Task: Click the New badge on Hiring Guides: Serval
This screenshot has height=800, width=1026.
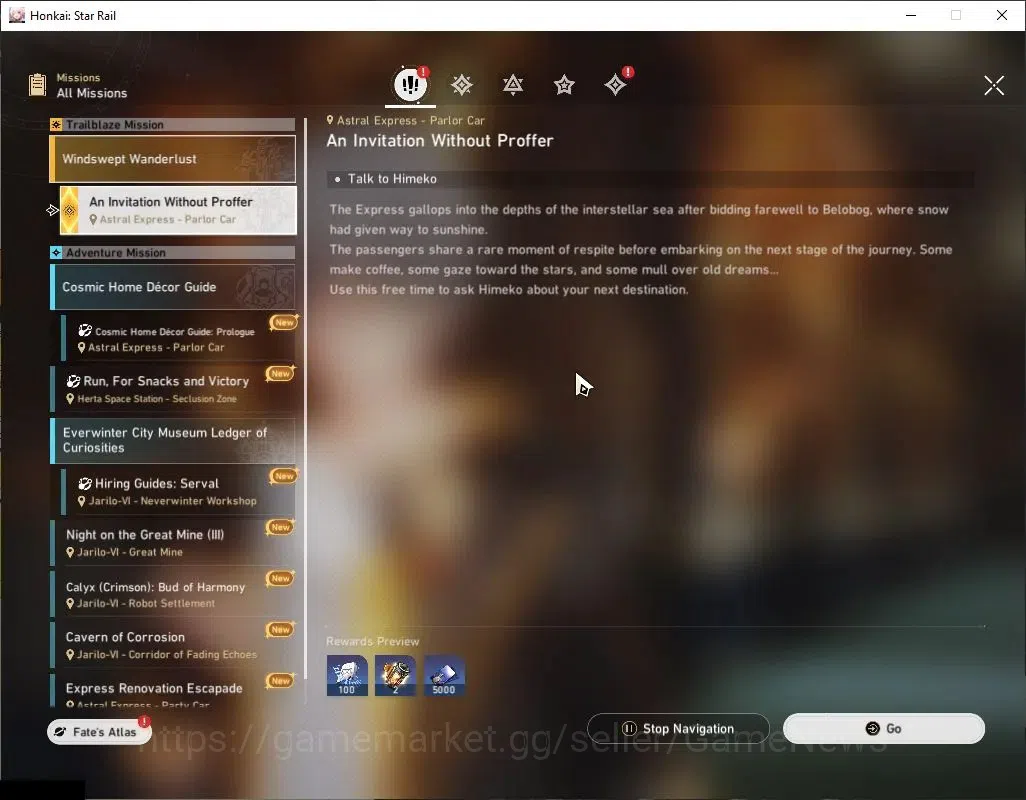Action: tap(284, 476)
